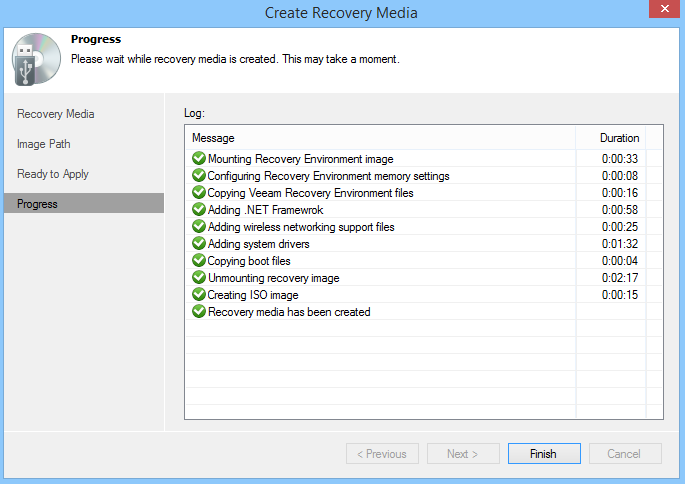The height and width of the screenshot is (484, 685).
Task: Click green check icon beside Recovery media has been created
Action: point(199,311)
